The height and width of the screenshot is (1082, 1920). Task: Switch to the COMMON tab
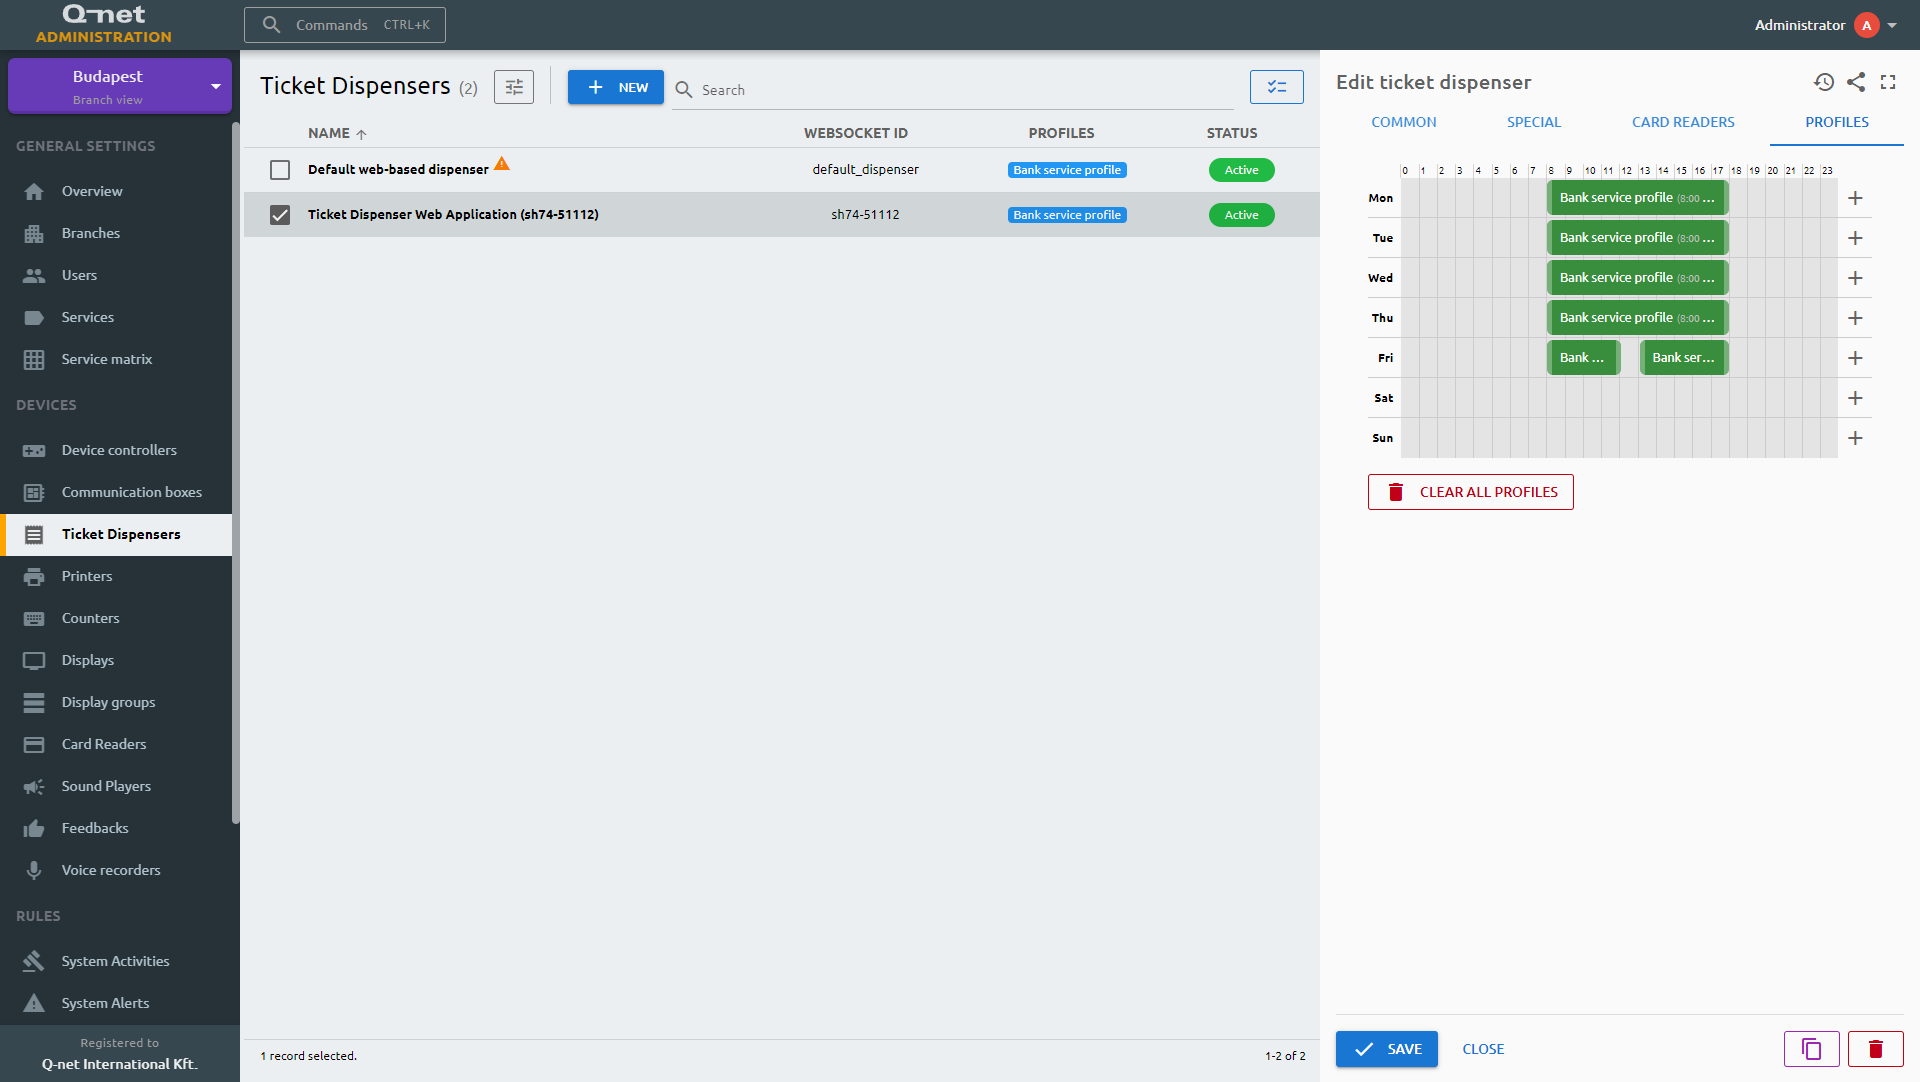coord(1403,122)
